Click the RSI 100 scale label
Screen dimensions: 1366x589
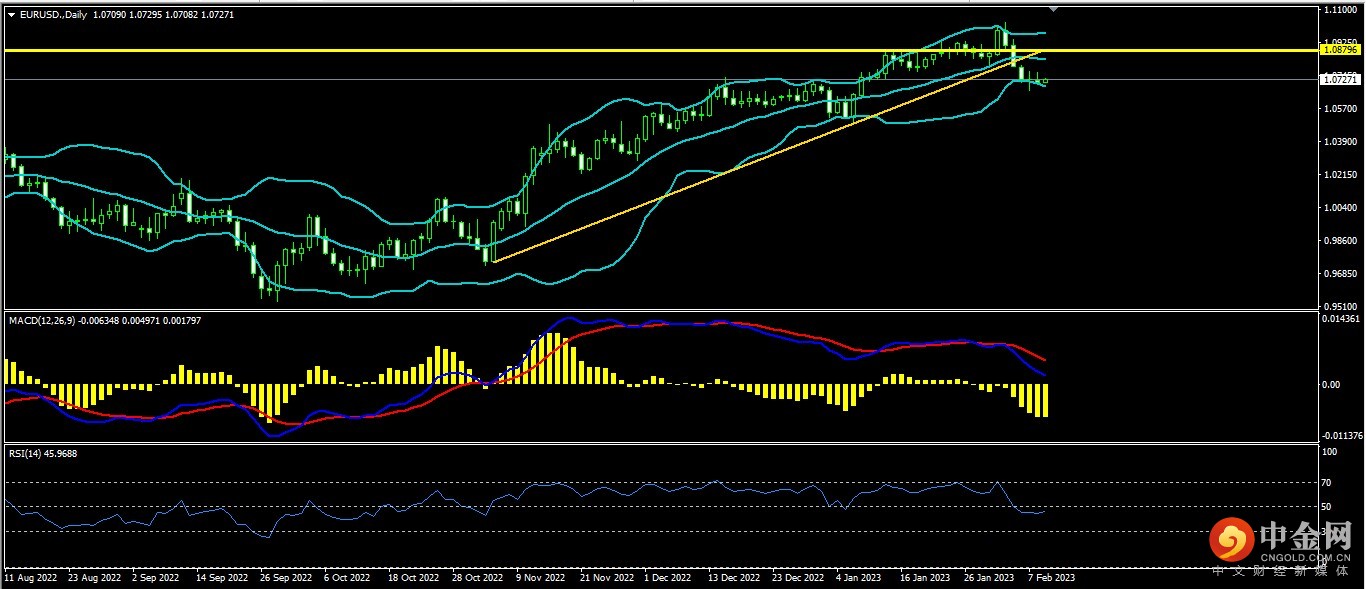tap(1328, 452)
